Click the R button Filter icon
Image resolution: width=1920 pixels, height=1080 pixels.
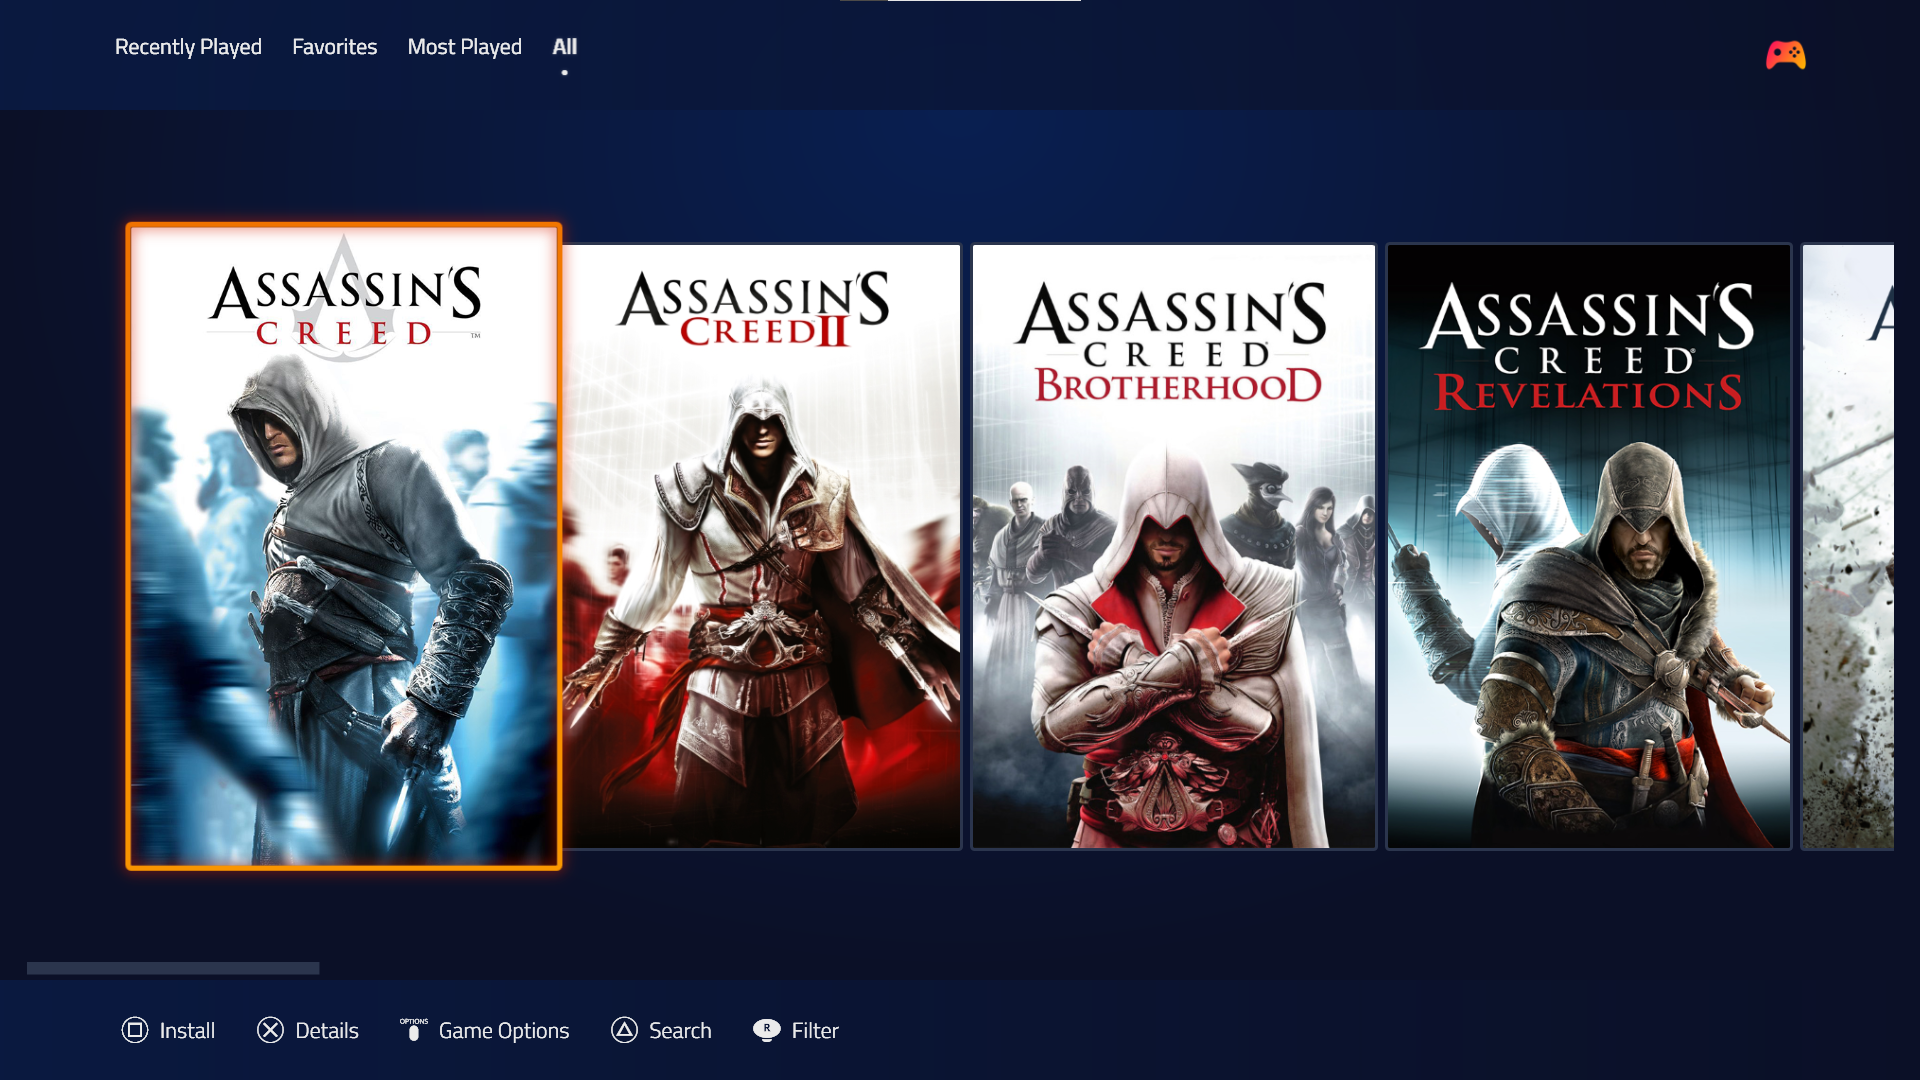click(765, 1030)
